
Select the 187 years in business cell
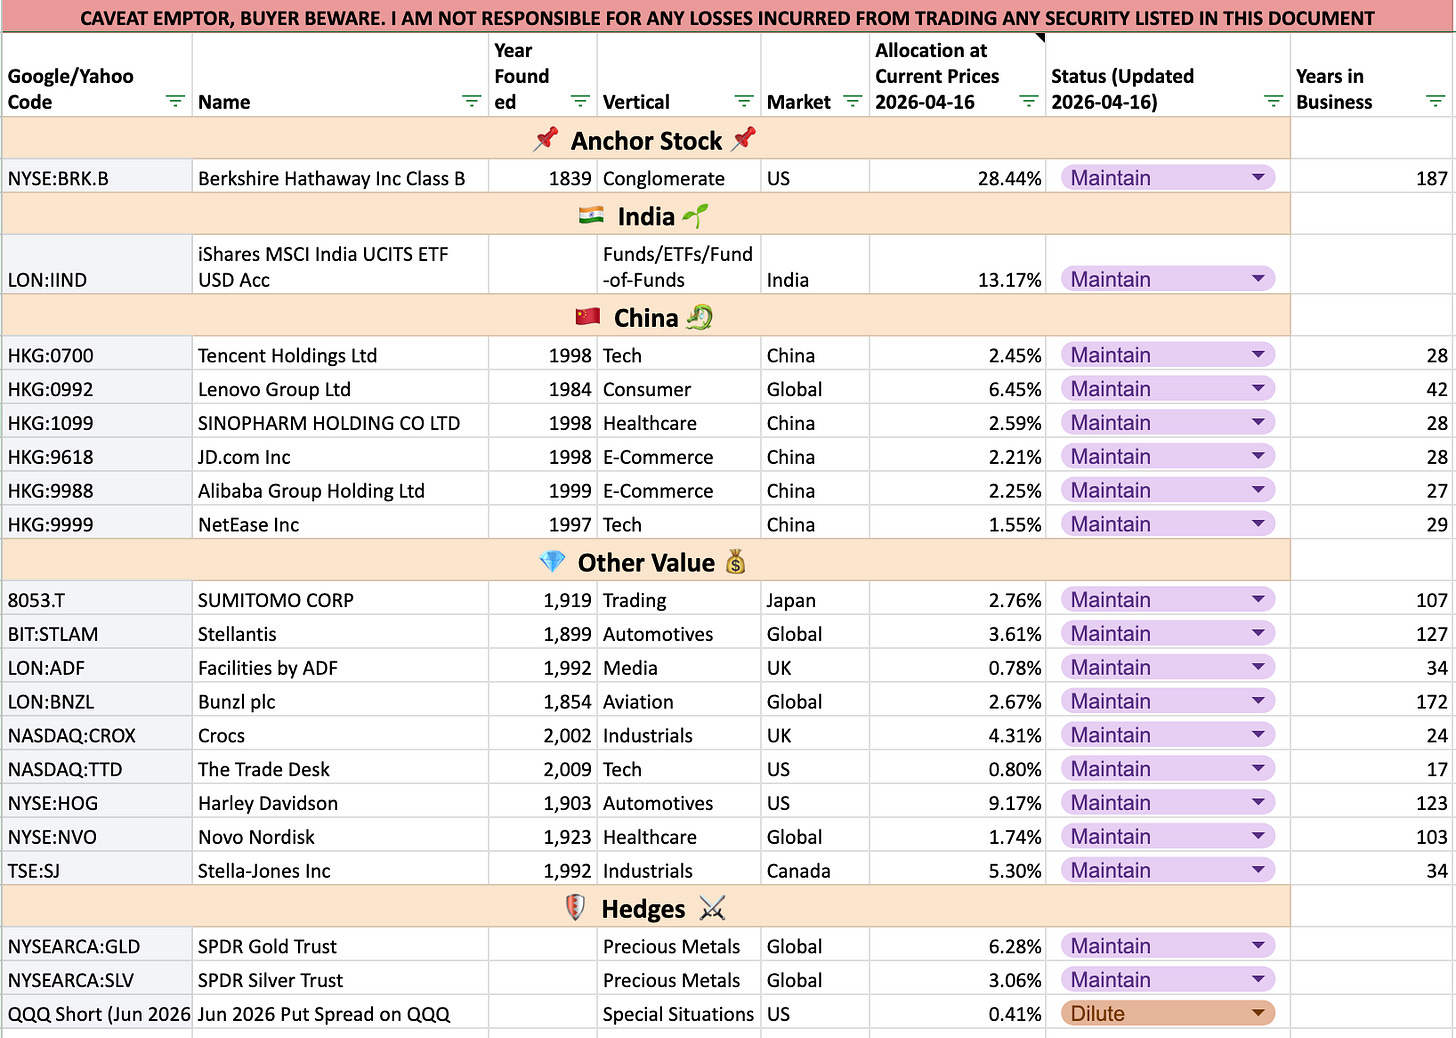pyautogui.click(x=1372, y=178)
